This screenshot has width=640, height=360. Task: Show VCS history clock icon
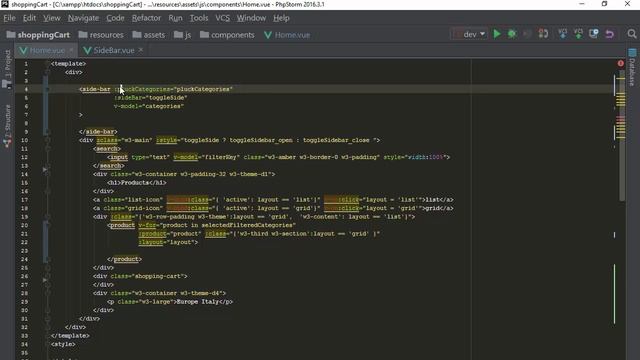[x=593, y=34]
